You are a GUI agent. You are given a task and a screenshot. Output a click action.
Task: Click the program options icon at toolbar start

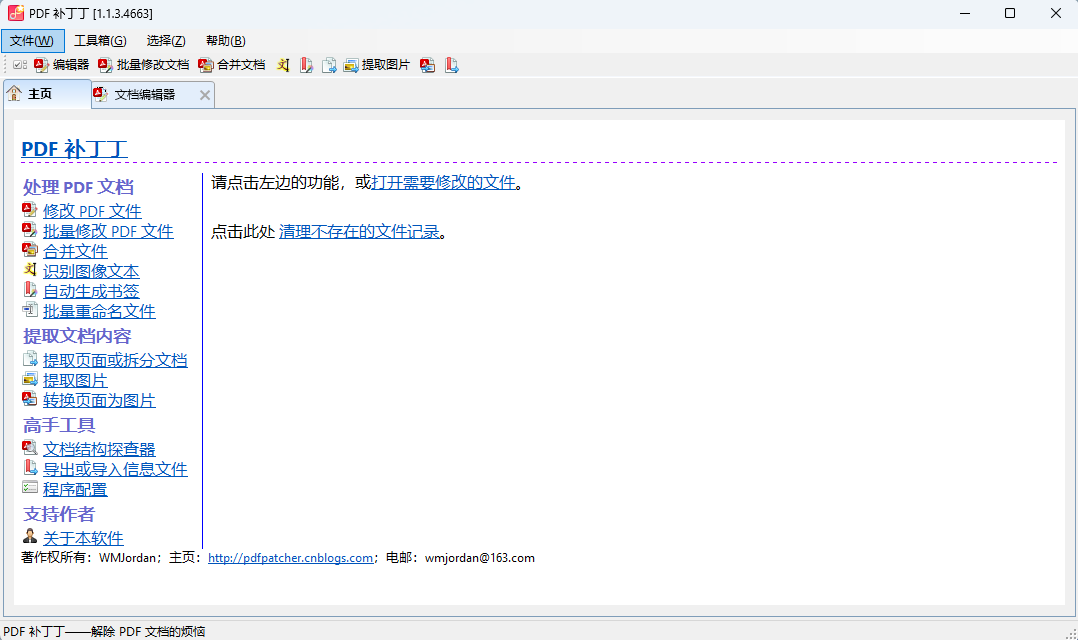click(x=20, y=65)
